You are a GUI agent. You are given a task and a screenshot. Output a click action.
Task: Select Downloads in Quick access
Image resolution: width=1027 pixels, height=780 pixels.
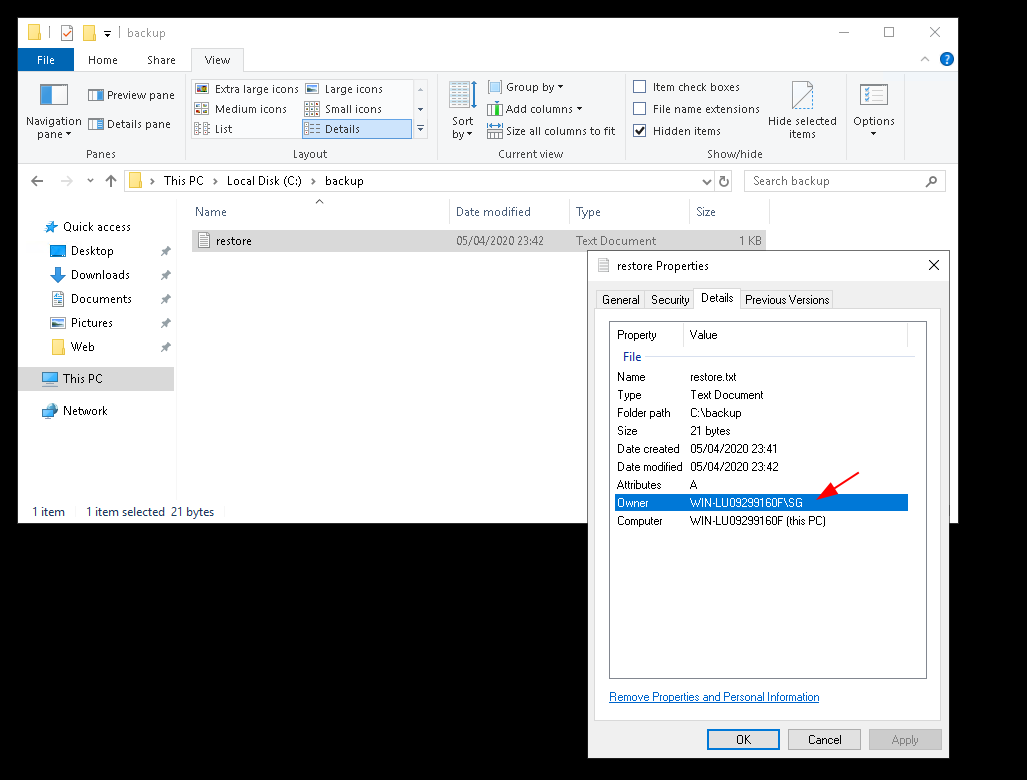pos(100,275)
